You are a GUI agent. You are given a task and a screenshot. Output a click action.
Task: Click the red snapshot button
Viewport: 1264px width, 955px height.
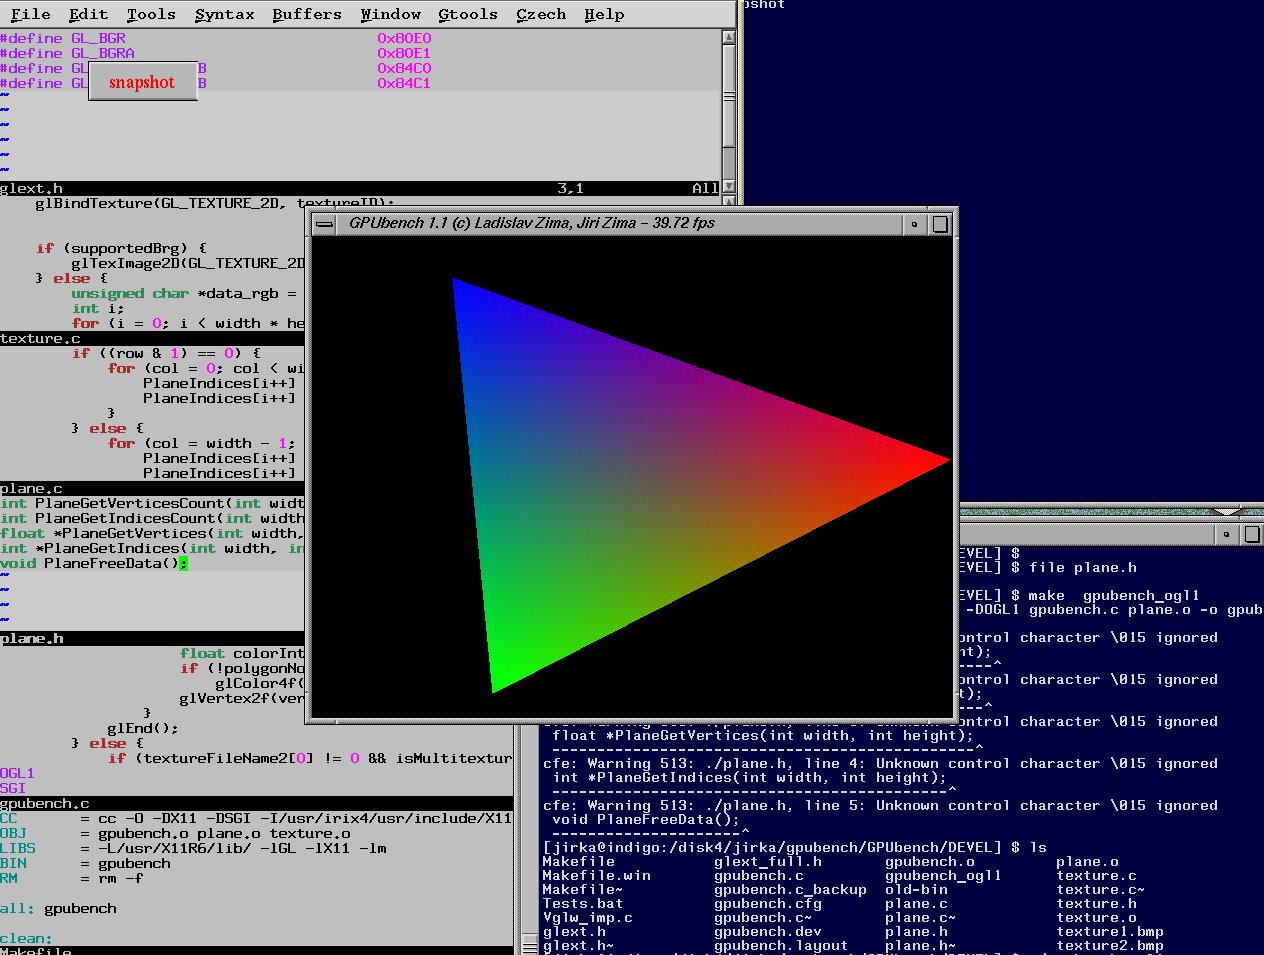click(x=141, y=82)
